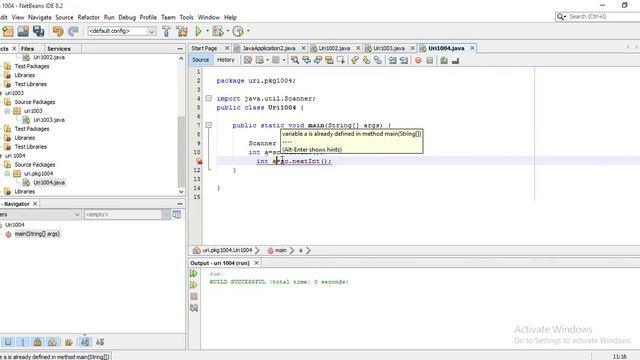Minimize the Navigator panel

tap(180, 204)
